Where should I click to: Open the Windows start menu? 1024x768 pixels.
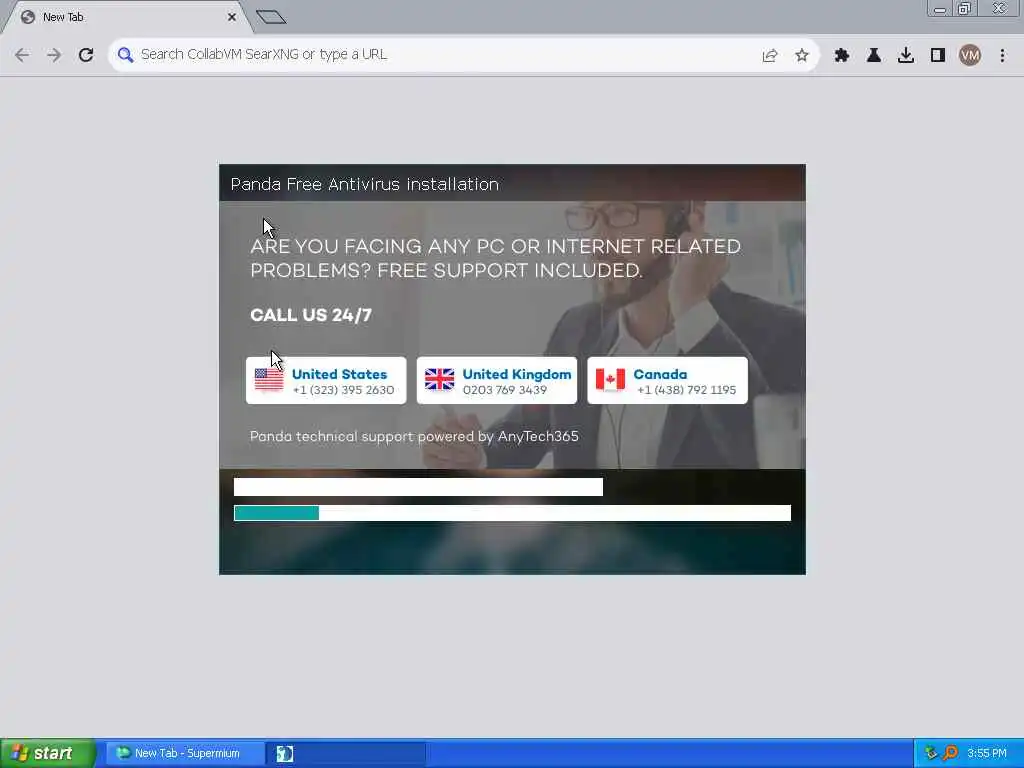coord(48,753)
